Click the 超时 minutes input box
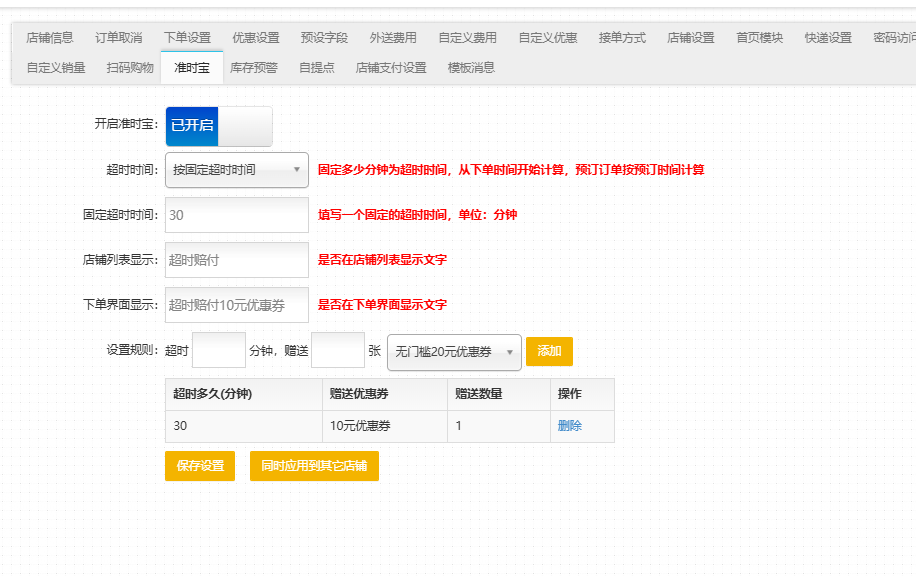916x576 pixels. click(x=218, y=351)
